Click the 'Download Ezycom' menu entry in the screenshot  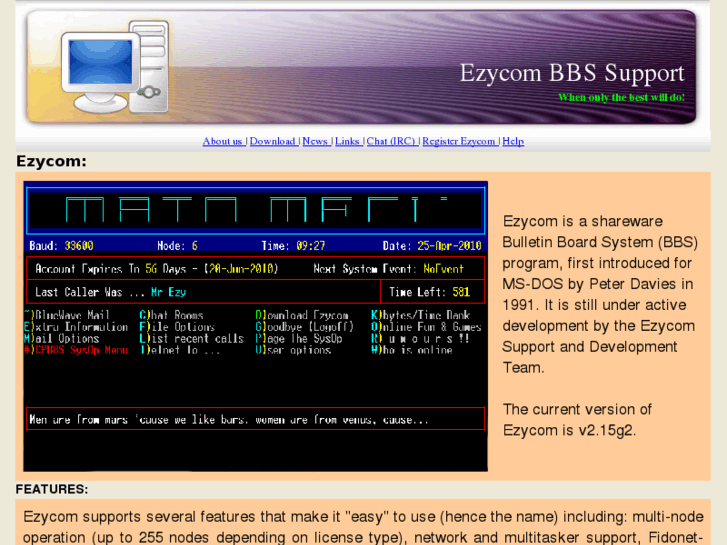click(x=301, y=315)
